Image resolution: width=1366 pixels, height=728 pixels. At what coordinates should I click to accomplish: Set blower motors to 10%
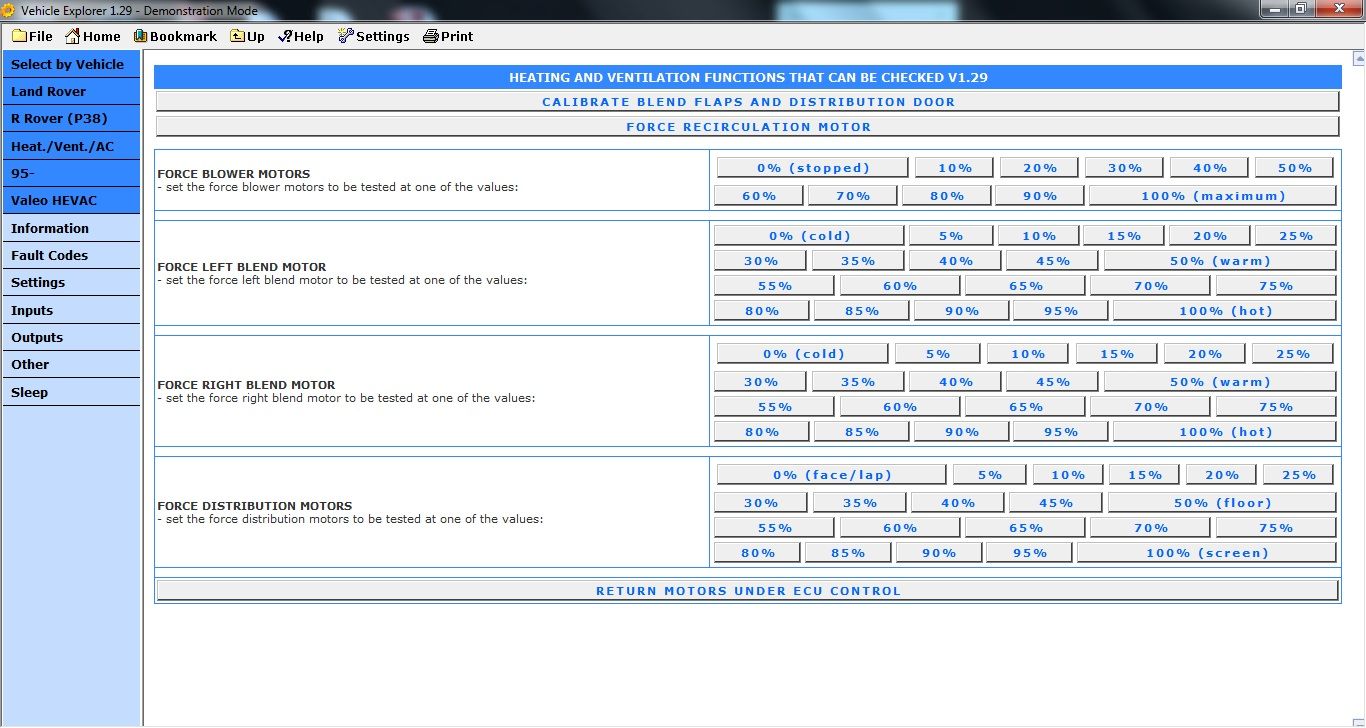click(x=954, y=168)
